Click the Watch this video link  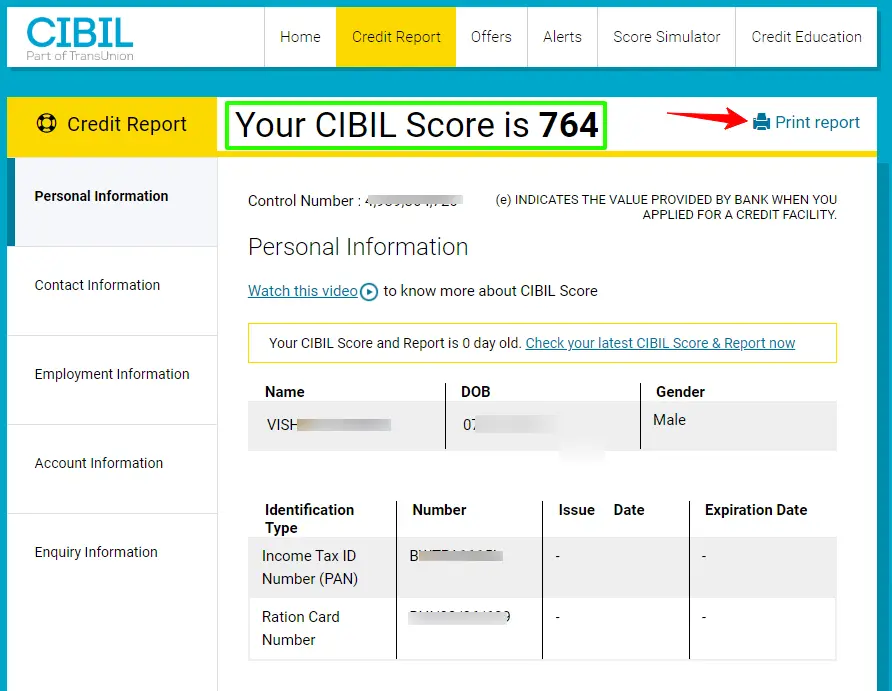pos(303,291)
